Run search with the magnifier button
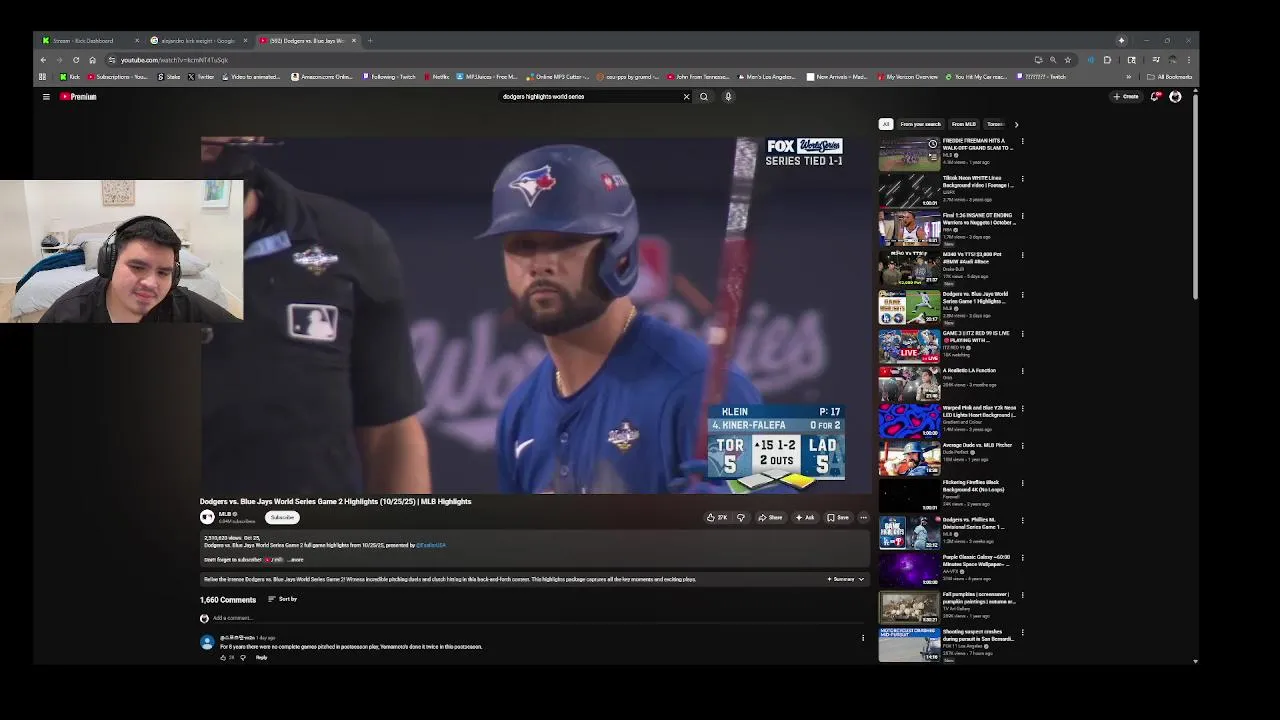Image resolution: width=1280 pixels, height=720 pixels. [x=704, y=97]
